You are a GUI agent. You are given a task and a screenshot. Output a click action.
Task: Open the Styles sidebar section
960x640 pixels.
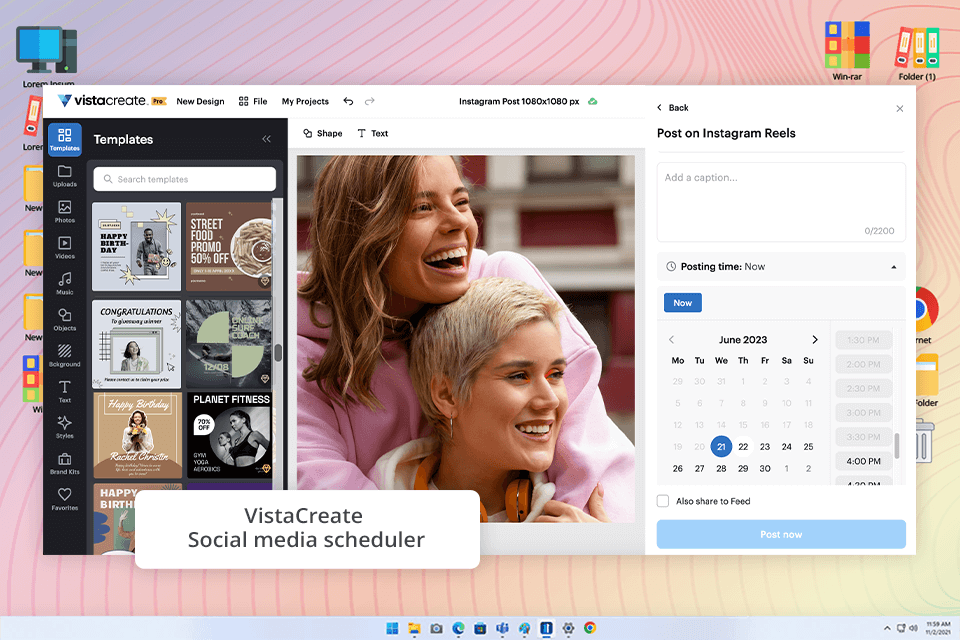click(x=64, y=427)
